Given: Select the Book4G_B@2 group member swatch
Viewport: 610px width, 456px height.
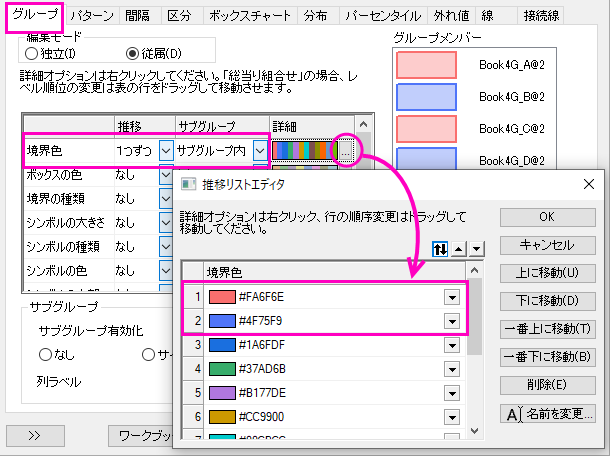Looking at the screenshot, I should pos(426,97).
